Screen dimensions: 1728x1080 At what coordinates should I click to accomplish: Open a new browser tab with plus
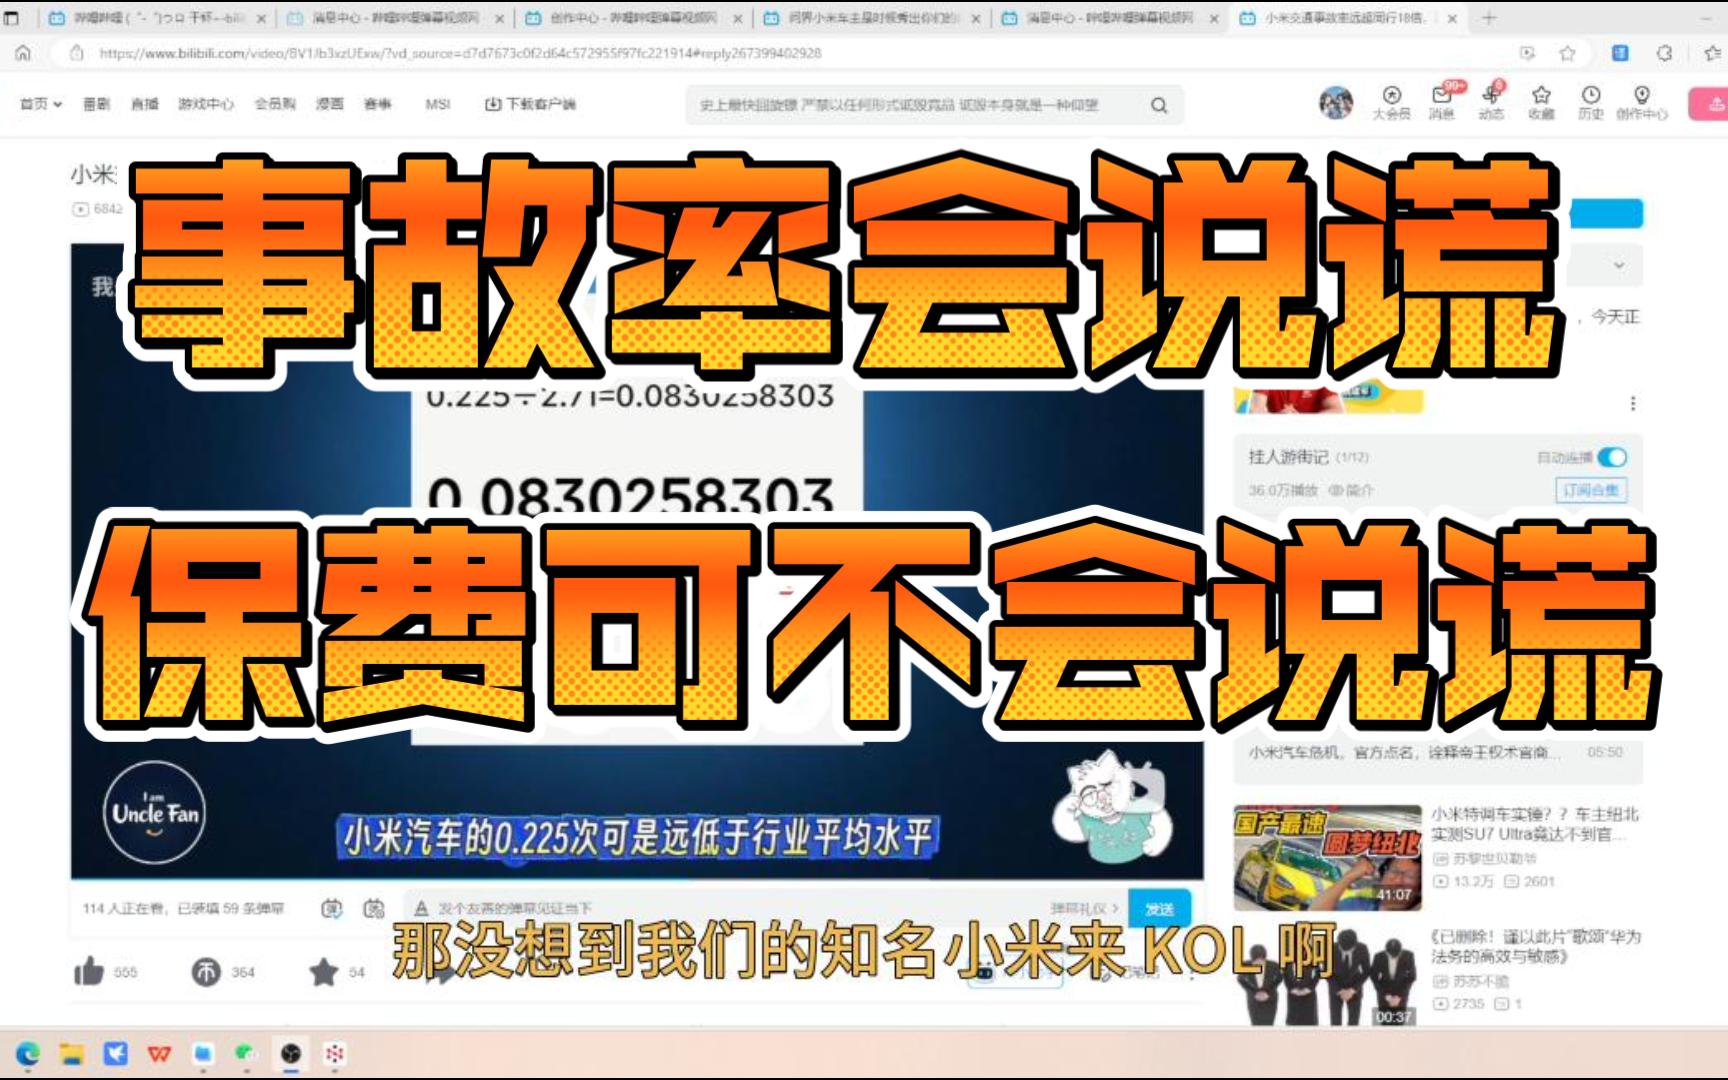tap(1489, 18)
